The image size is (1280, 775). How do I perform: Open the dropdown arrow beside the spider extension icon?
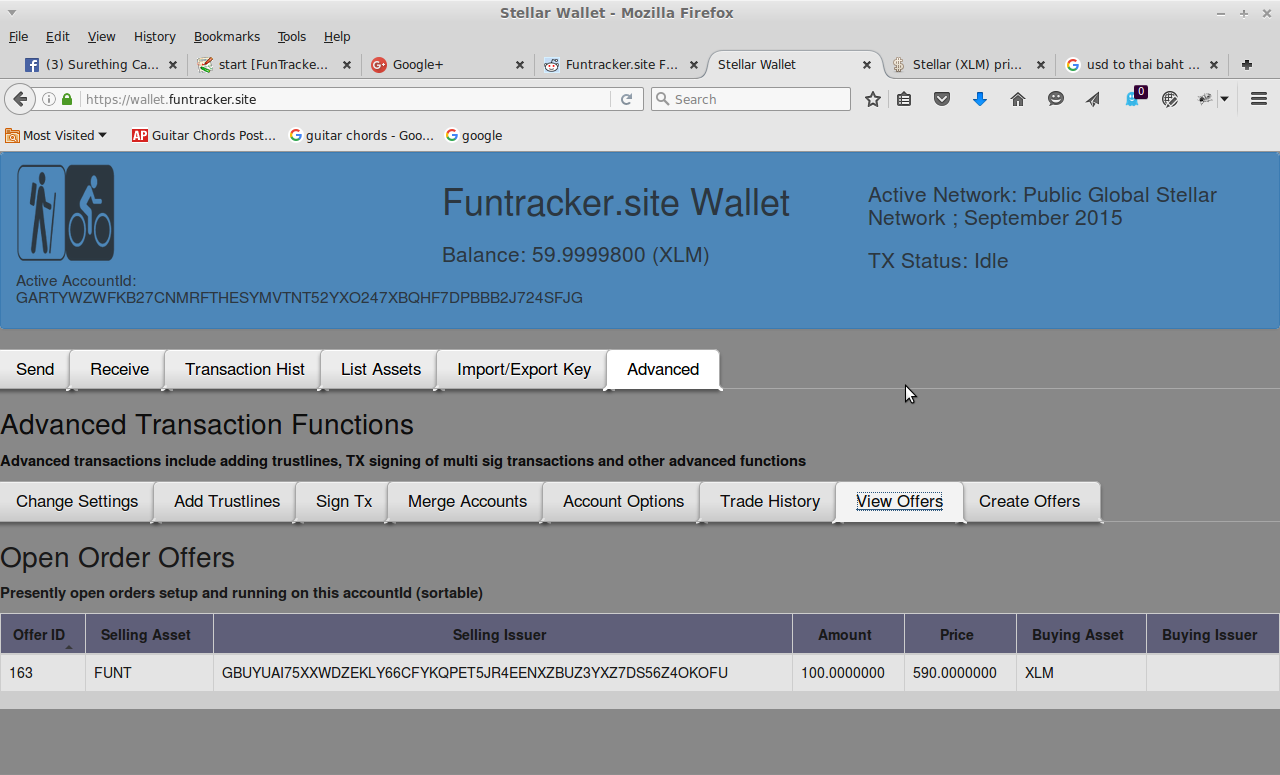pos(1224,99)
